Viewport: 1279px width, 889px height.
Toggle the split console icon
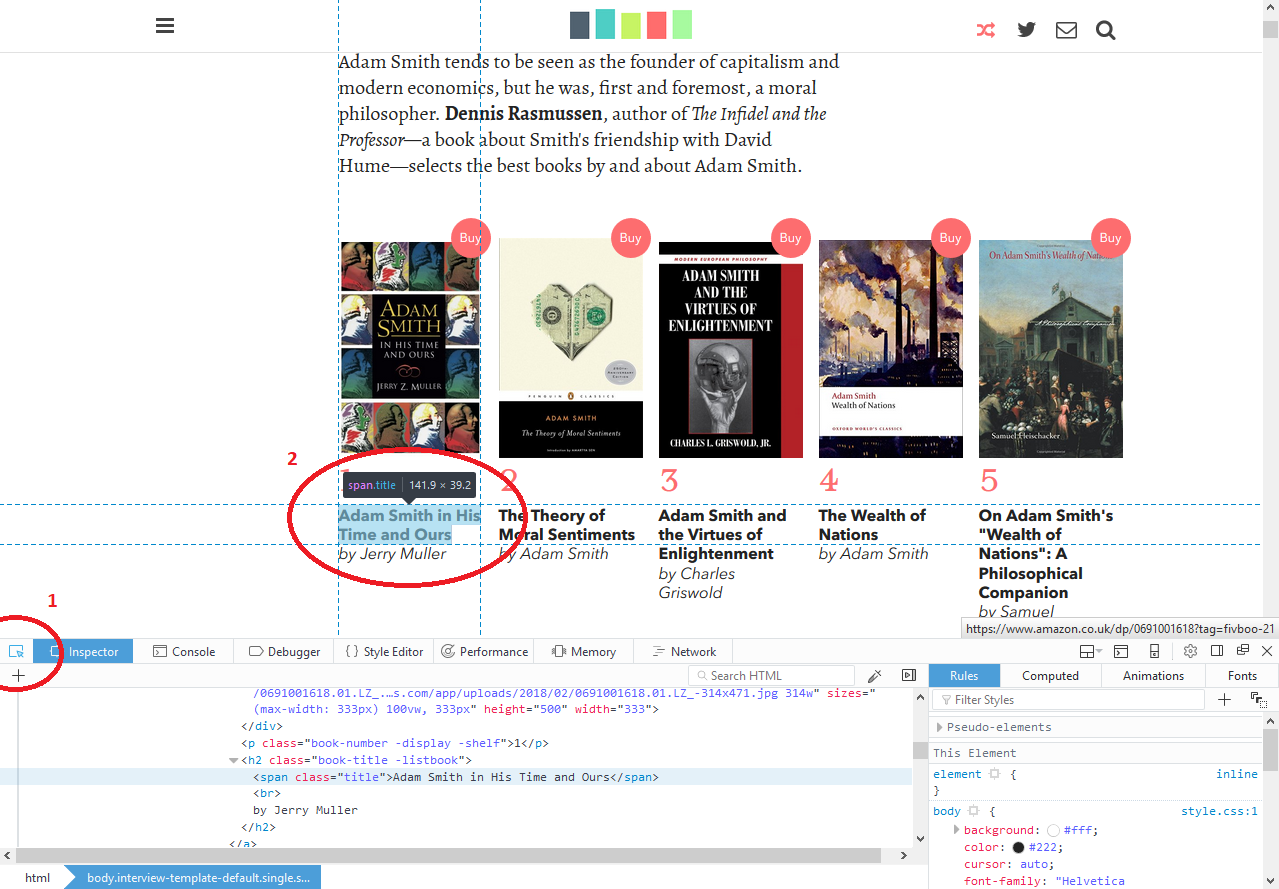[1121, 651]
